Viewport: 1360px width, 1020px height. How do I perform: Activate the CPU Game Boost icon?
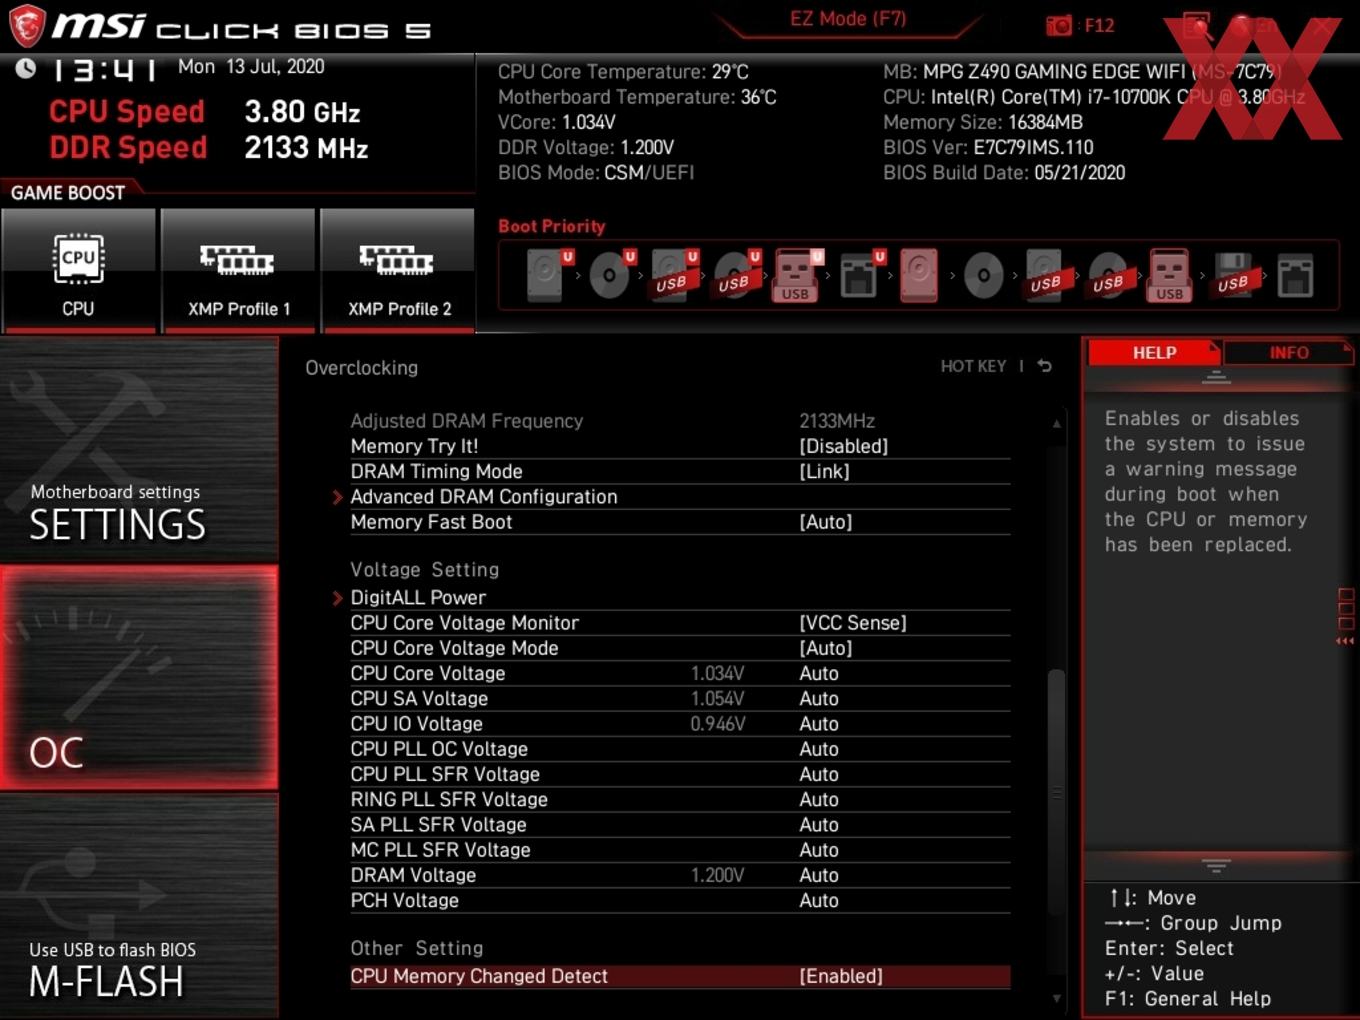pyautogui.click(x=78, y=270)
